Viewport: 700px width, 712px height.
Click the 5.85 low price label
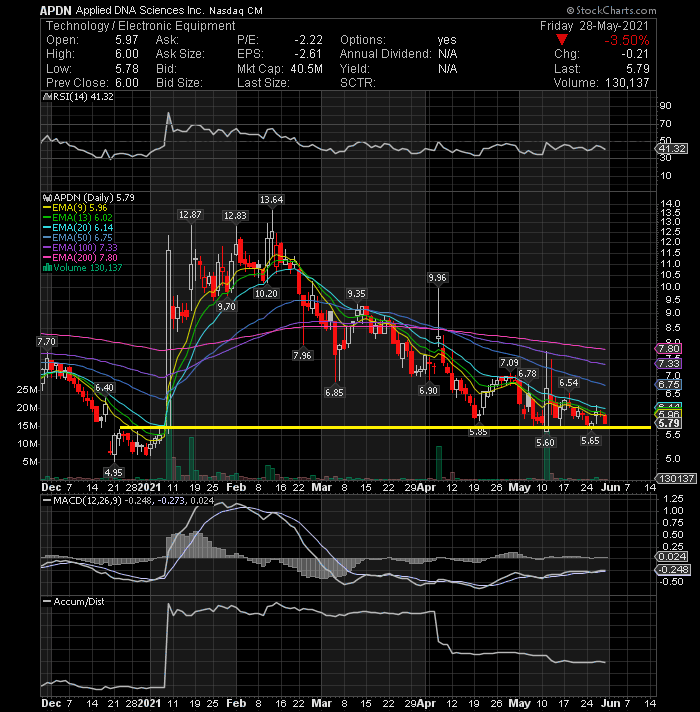(478, 432)
